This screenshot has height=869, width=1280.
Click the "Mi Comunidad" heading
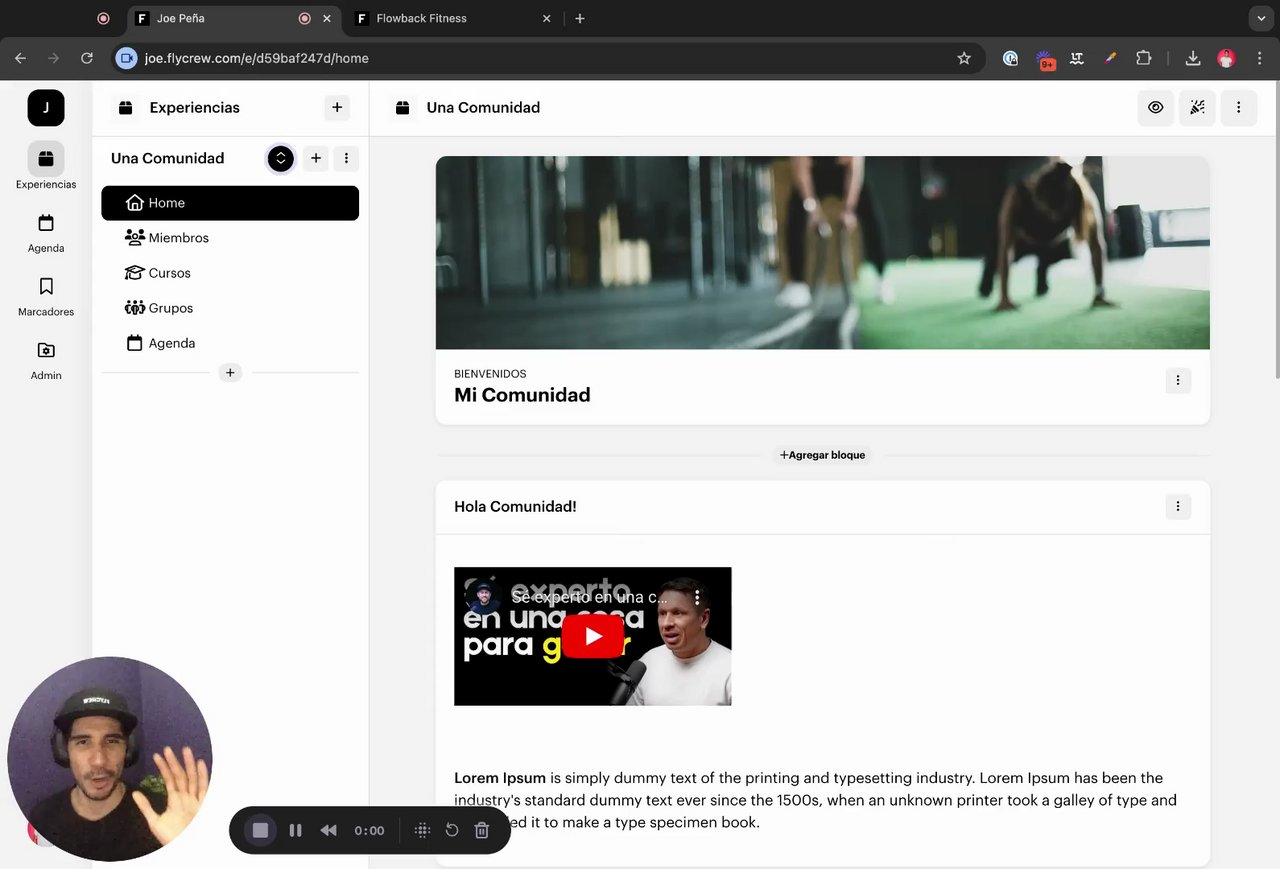[522, 395]
